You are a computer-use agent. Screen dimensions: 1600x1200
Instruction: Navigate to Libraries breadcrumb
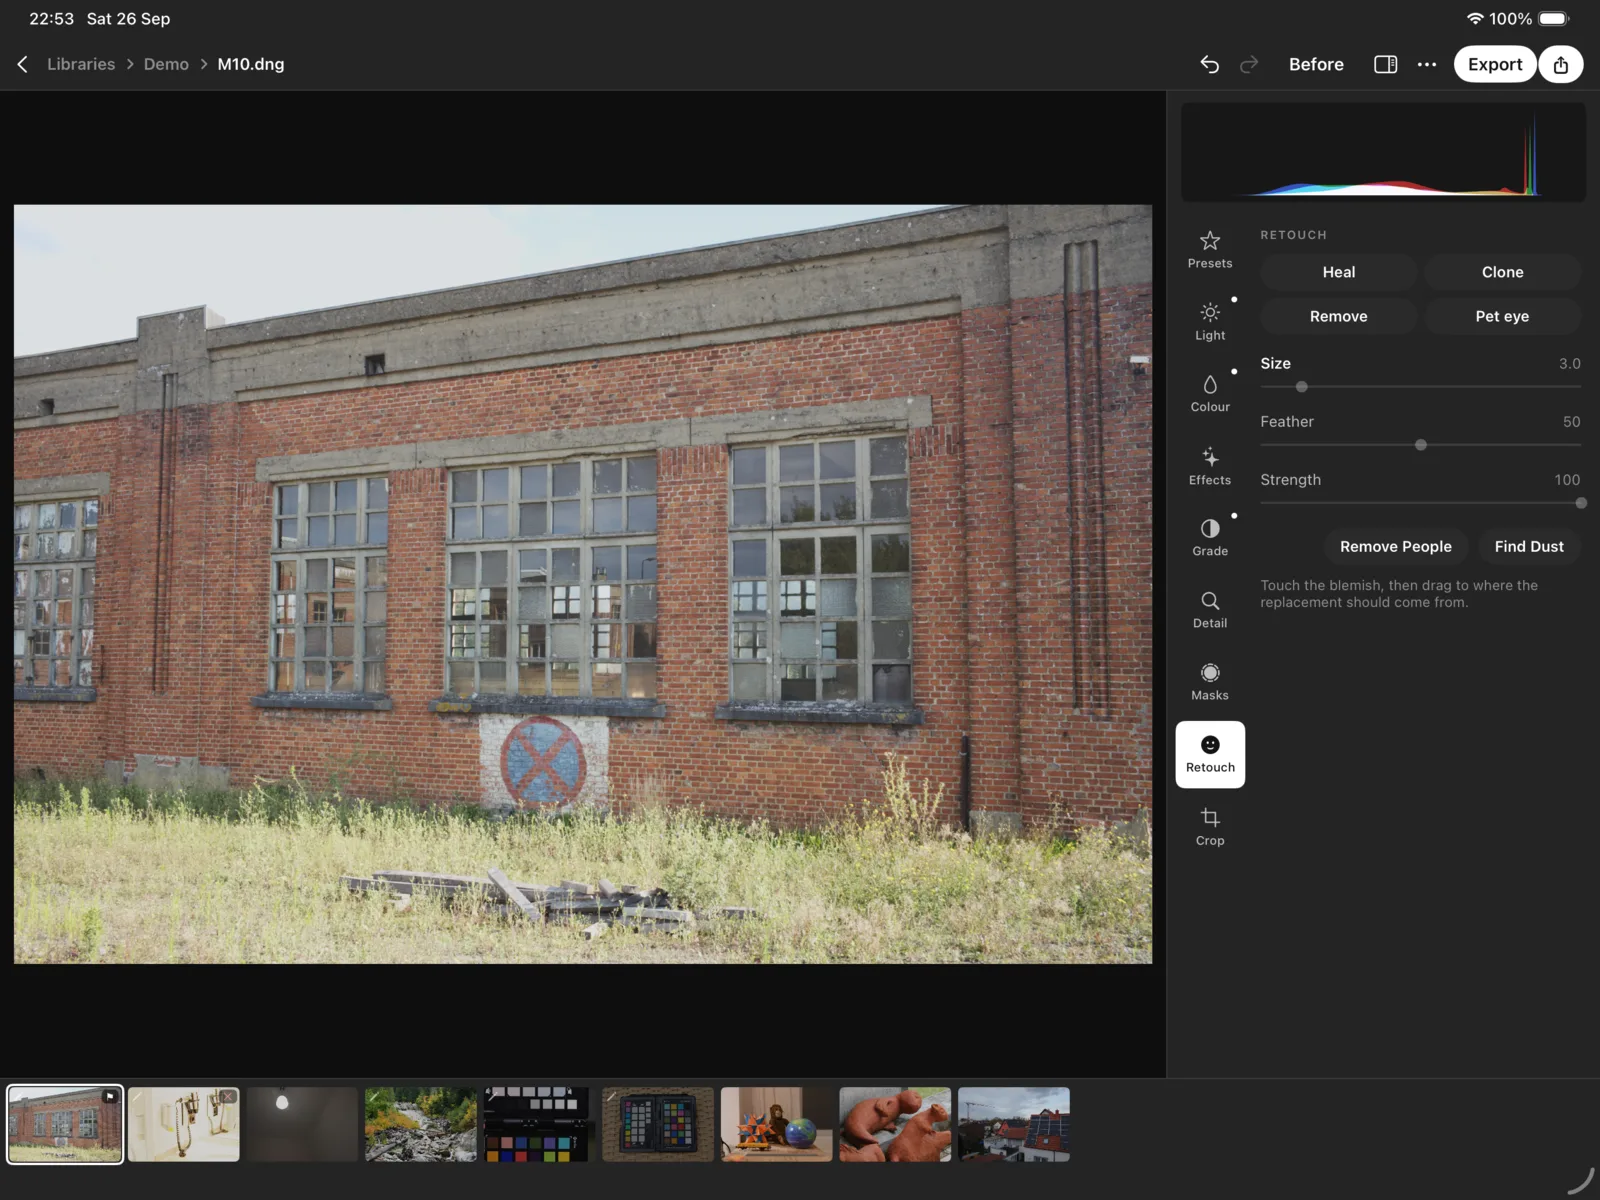tap(81, 64)
